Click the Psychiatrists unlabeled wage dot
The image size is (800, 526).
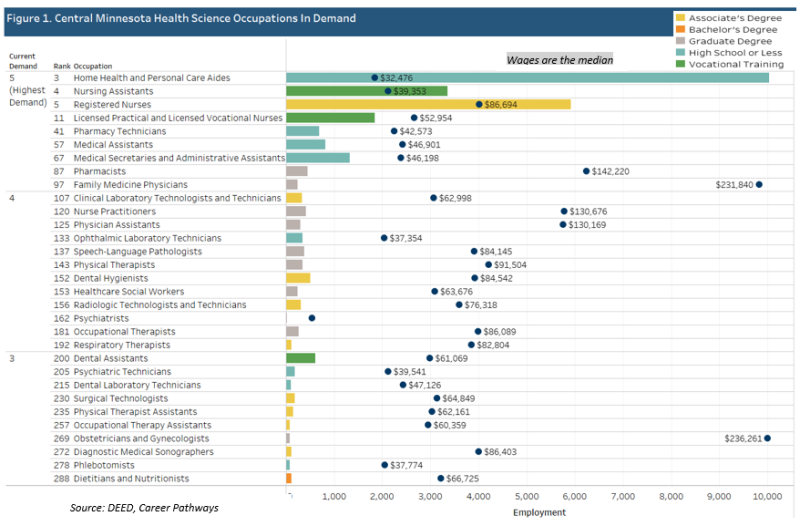312,318
